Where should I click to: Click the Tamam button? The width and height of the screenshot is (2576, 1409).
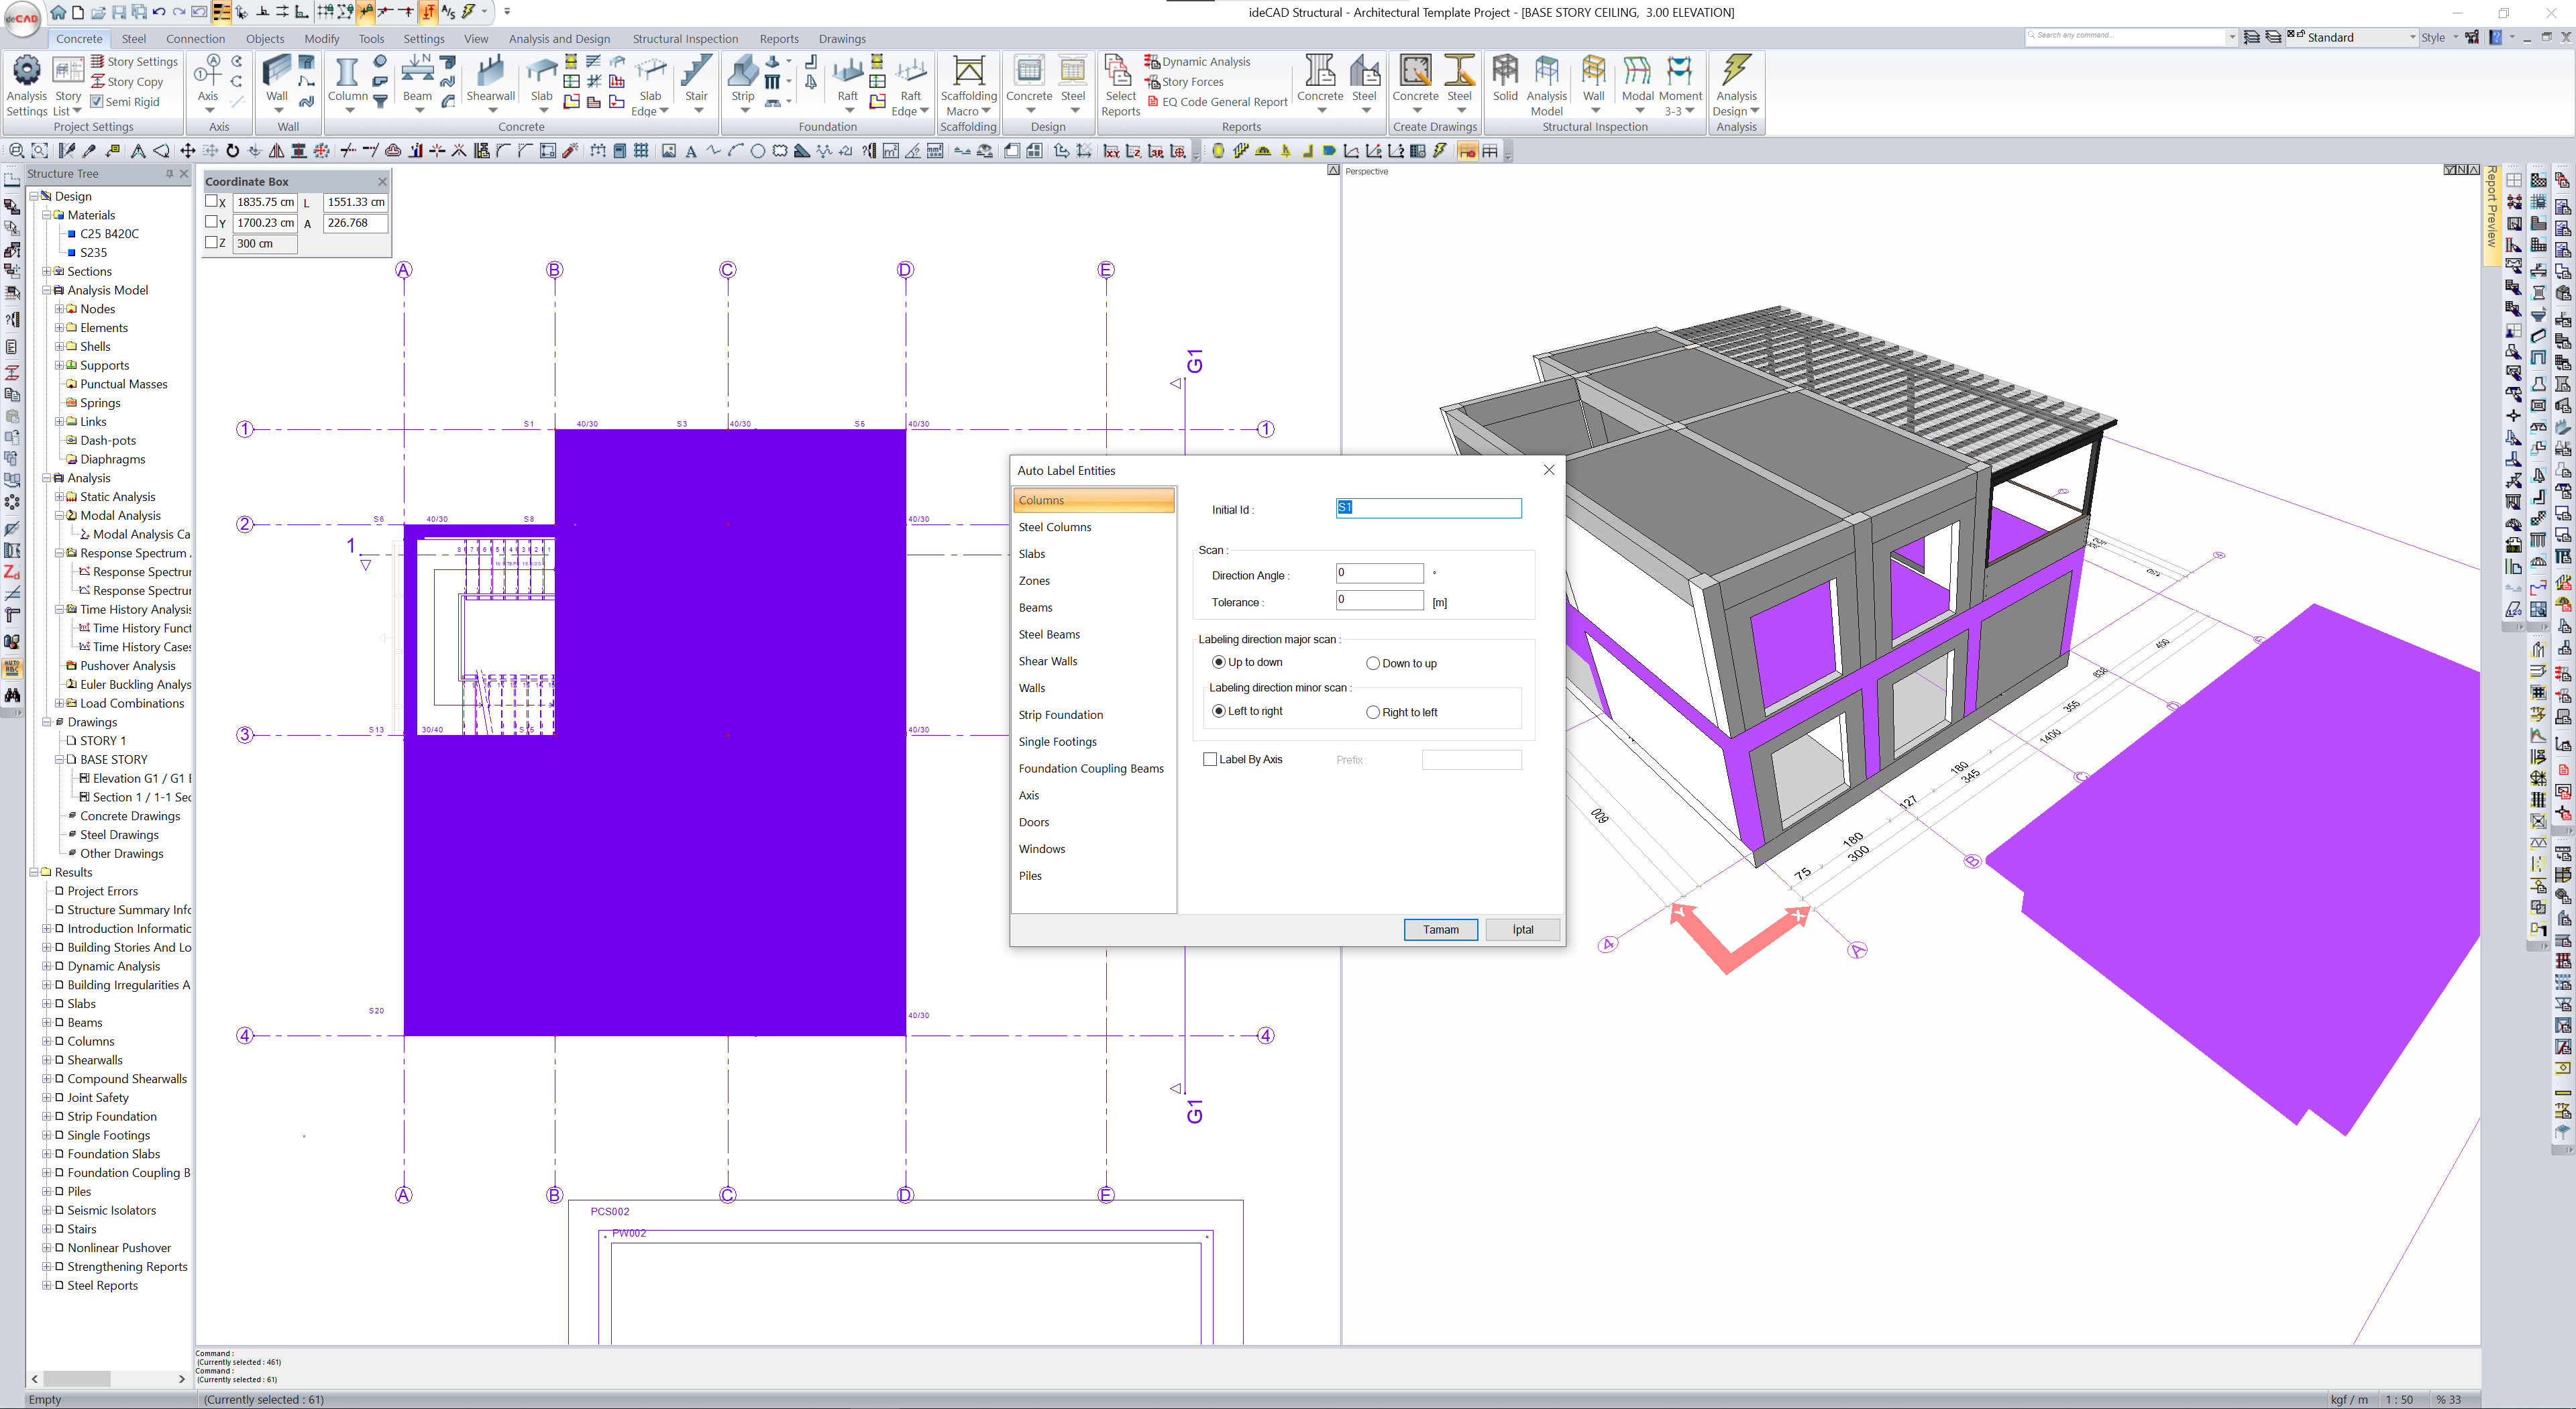coord(1440,929)
